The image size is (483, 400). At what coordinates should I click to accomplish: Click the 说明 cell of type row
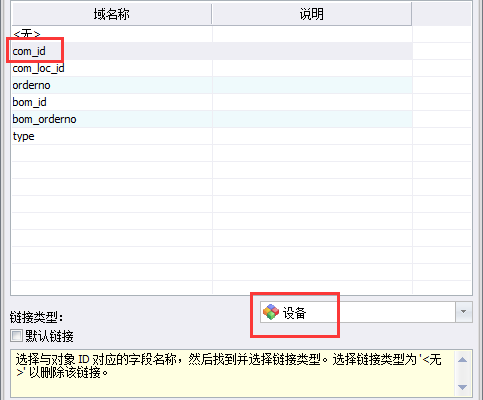coord(312,136)
